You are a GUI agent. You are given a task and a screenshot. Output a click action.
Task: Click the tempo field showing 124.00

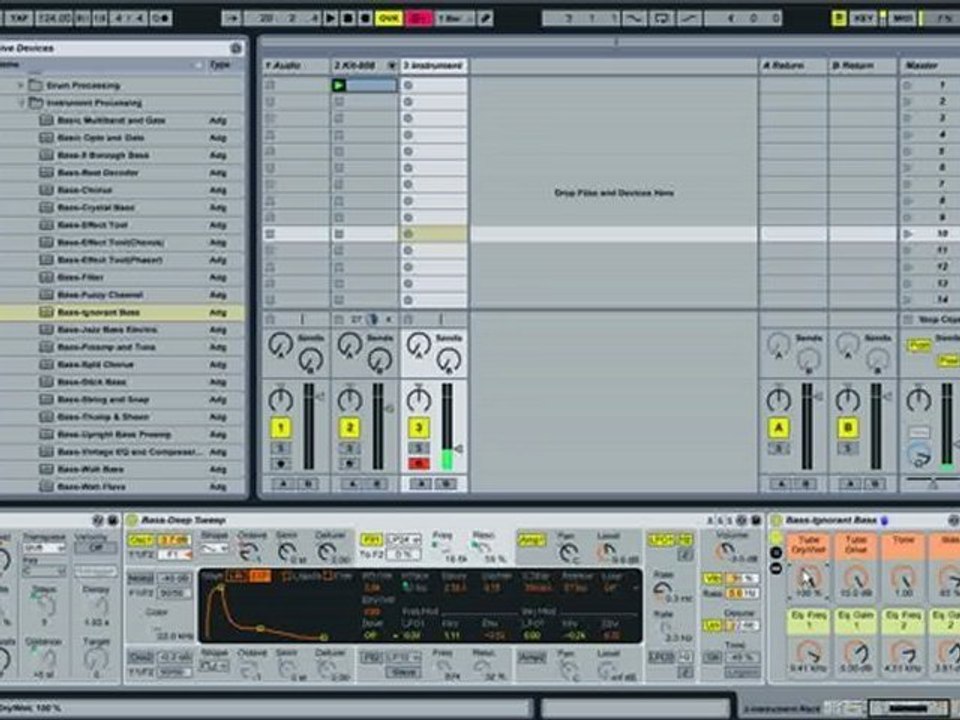click(54, 18)
